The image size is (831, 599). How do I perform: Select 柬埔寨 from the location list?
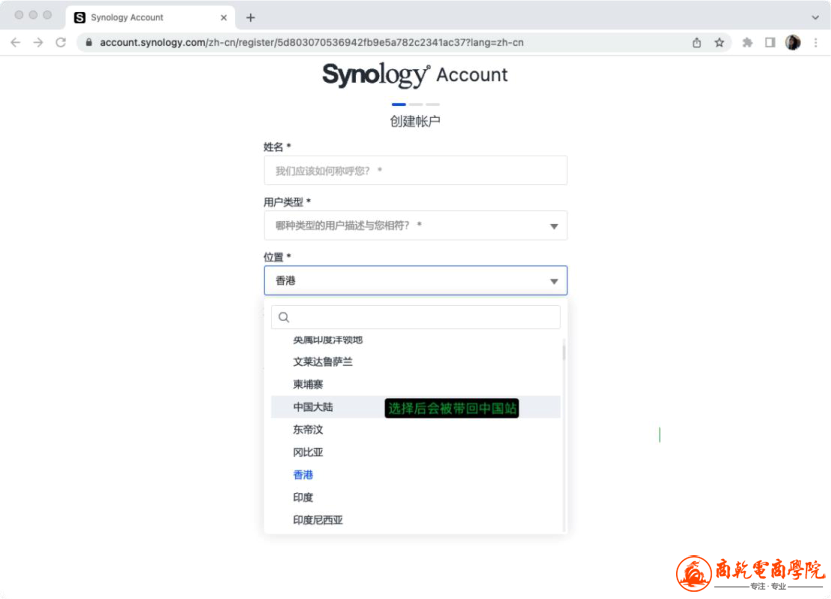coord(416,384)
